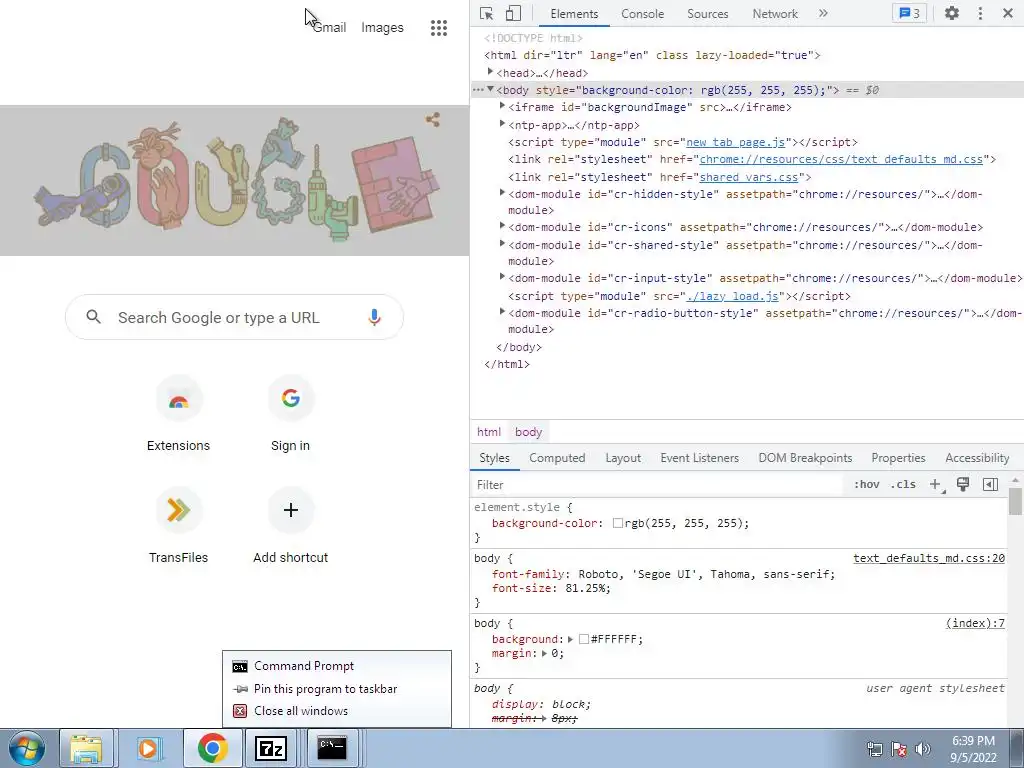This screenshot has width=1024, height=768.
Task: Activate the inspect element picker icon
Action: (486, 13)
